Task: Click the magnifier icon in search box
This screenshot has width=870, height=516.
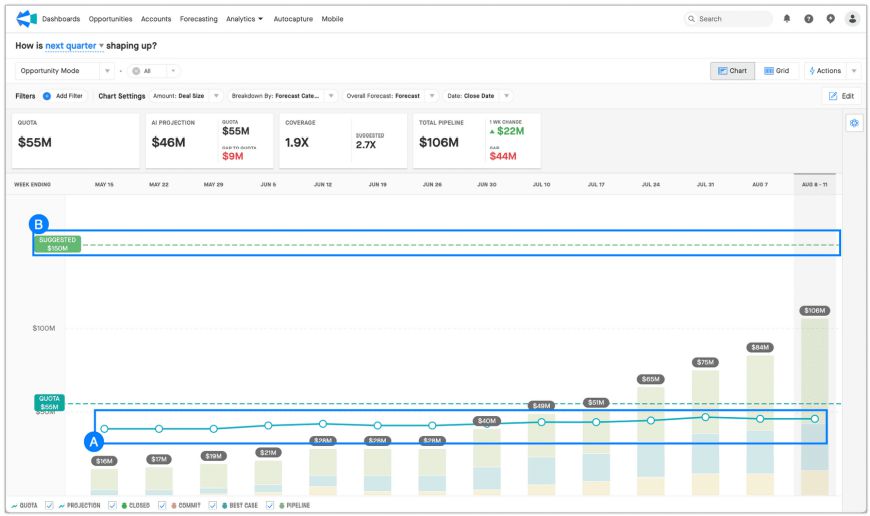Action: click(x=691, y=19)
